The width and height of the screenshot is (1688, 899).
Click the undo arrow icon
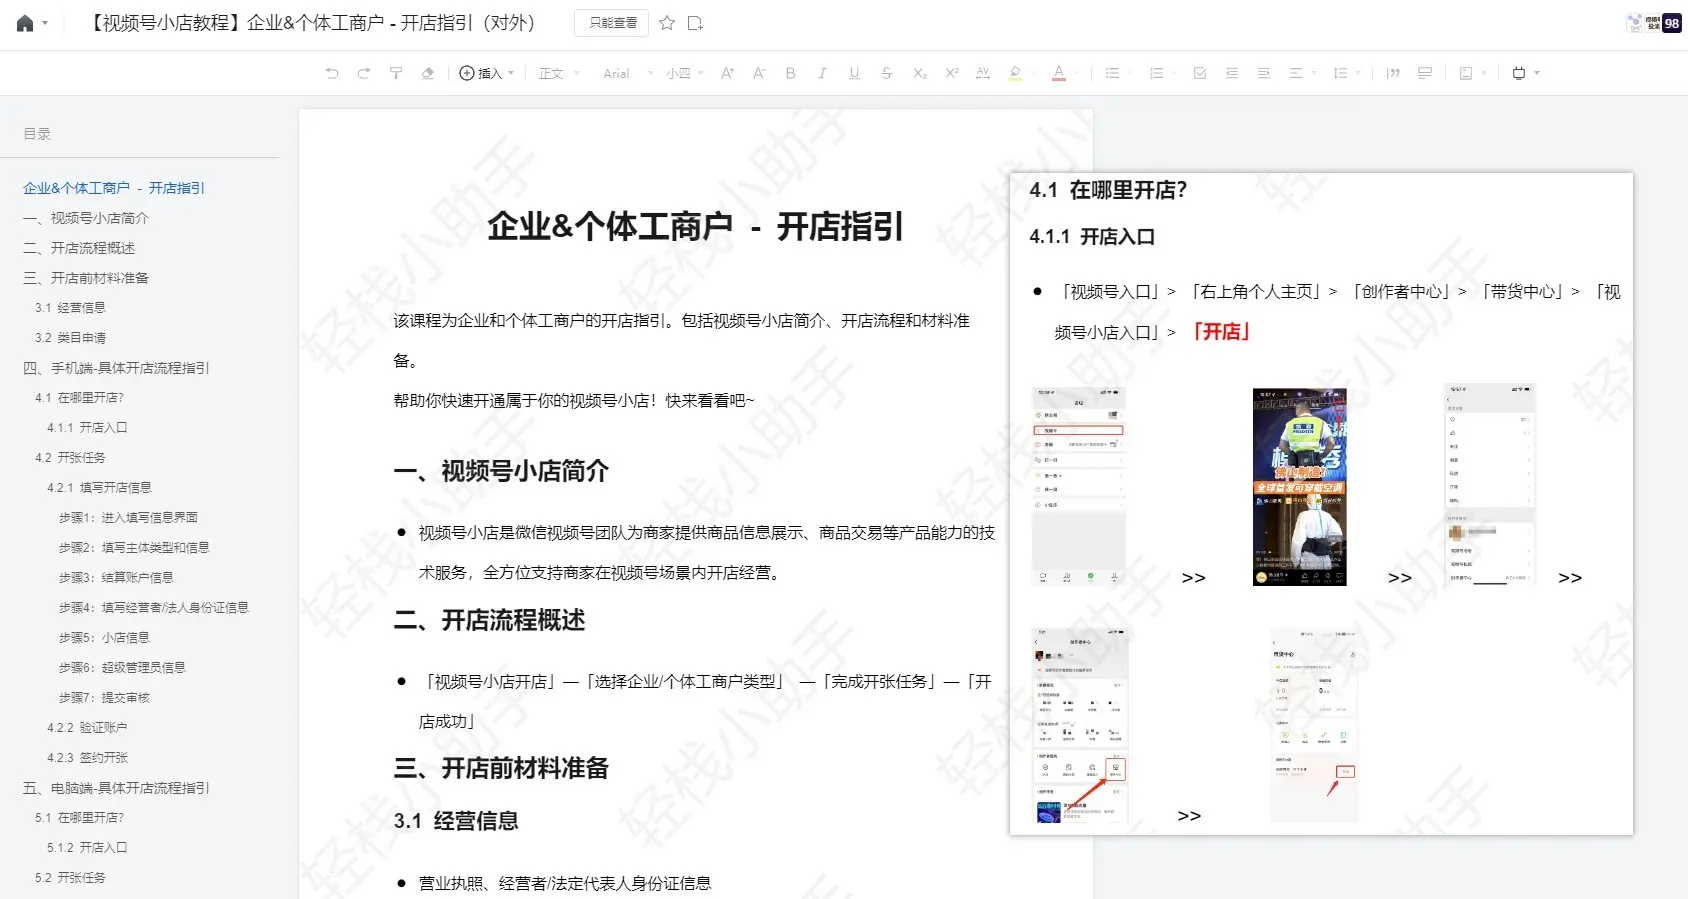coord(332,73)
